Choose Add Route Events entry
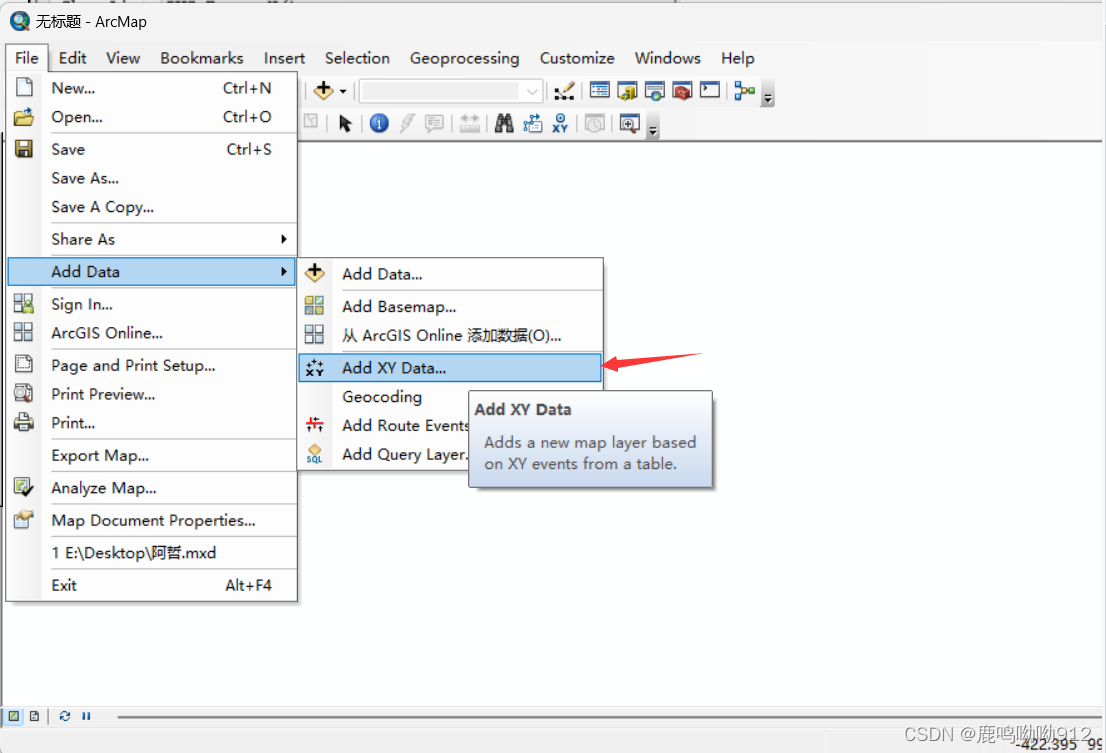 pos(384,426)
